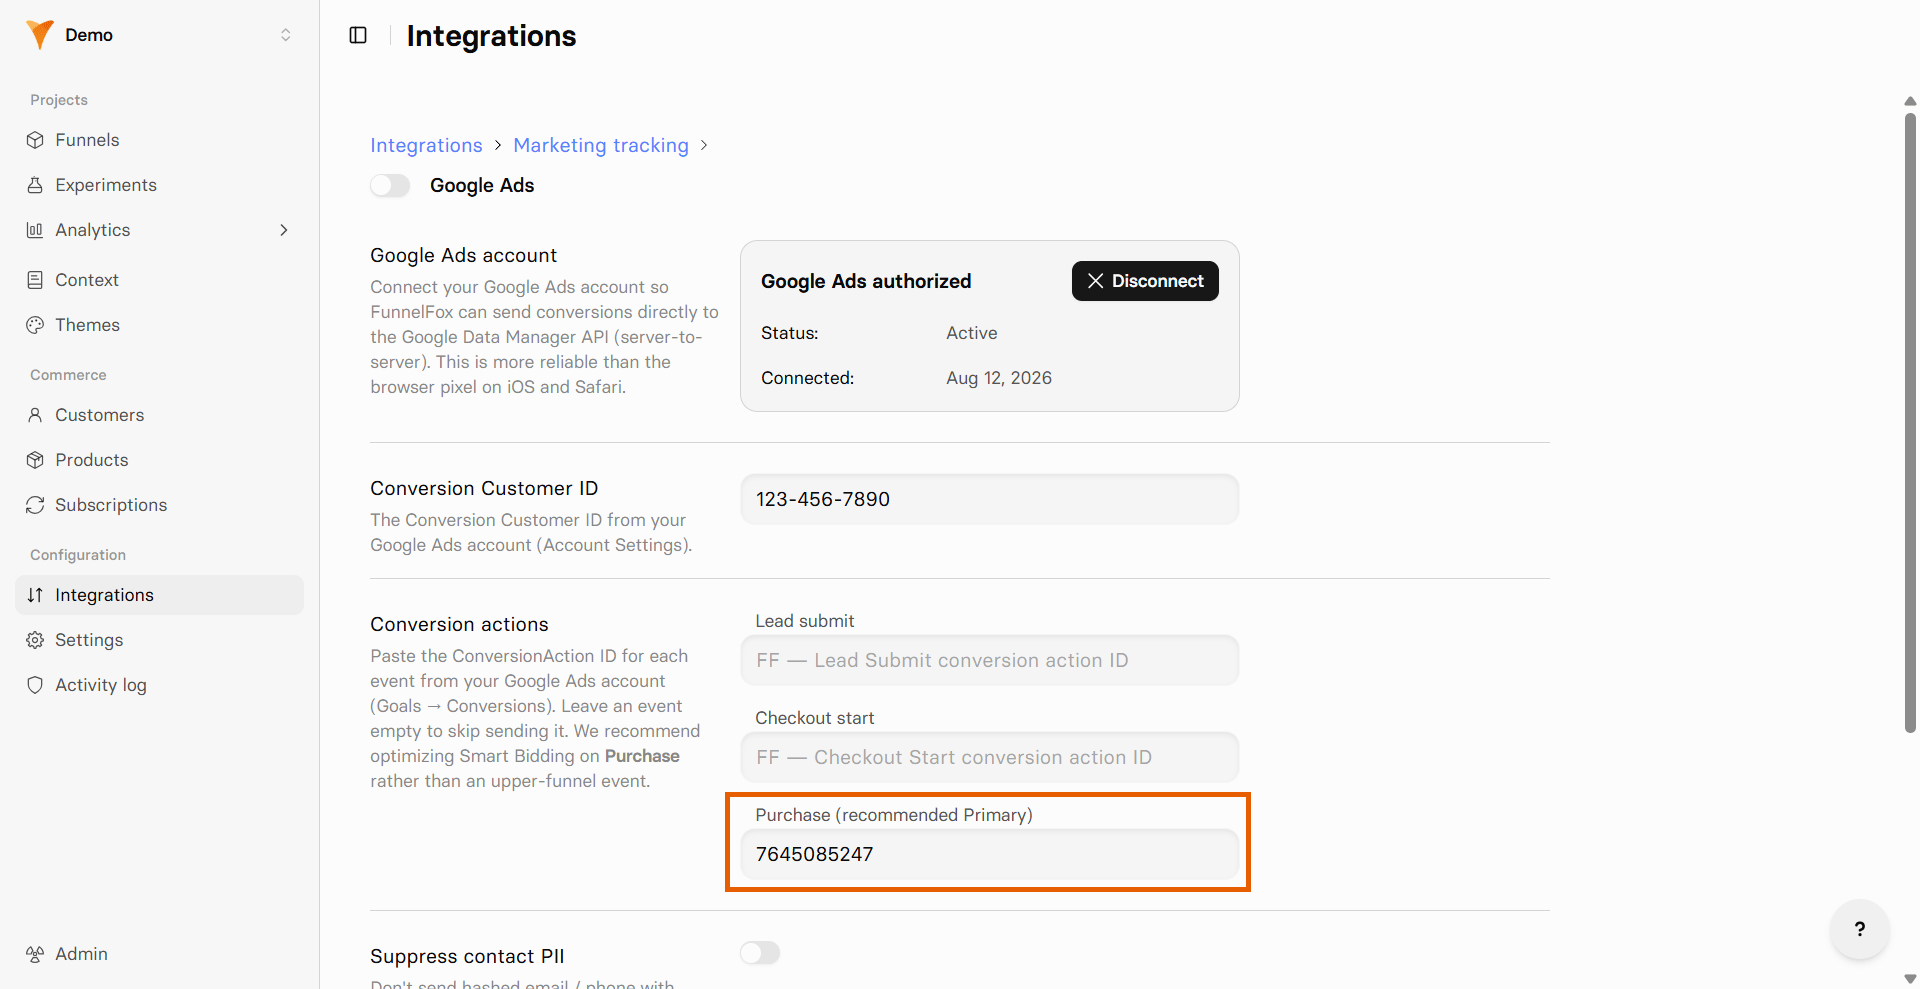Follow the Marketing tracking breadcrumb link
The image size is (1920, 989).
601,145
